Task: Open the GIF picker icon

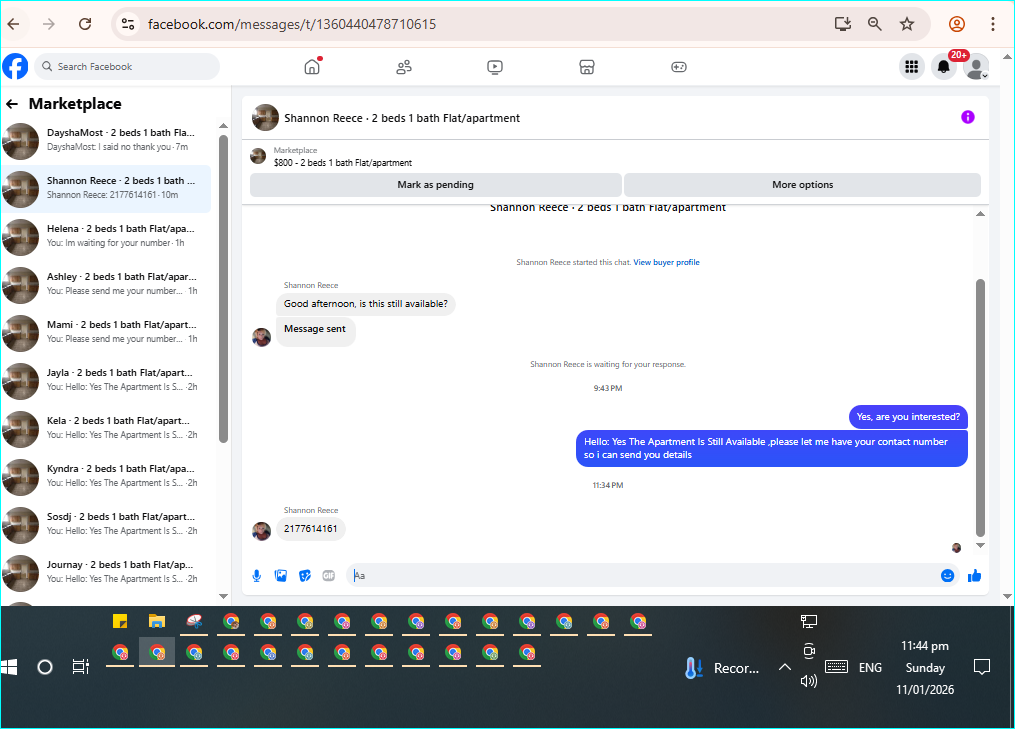Action: tap(329, 576)
